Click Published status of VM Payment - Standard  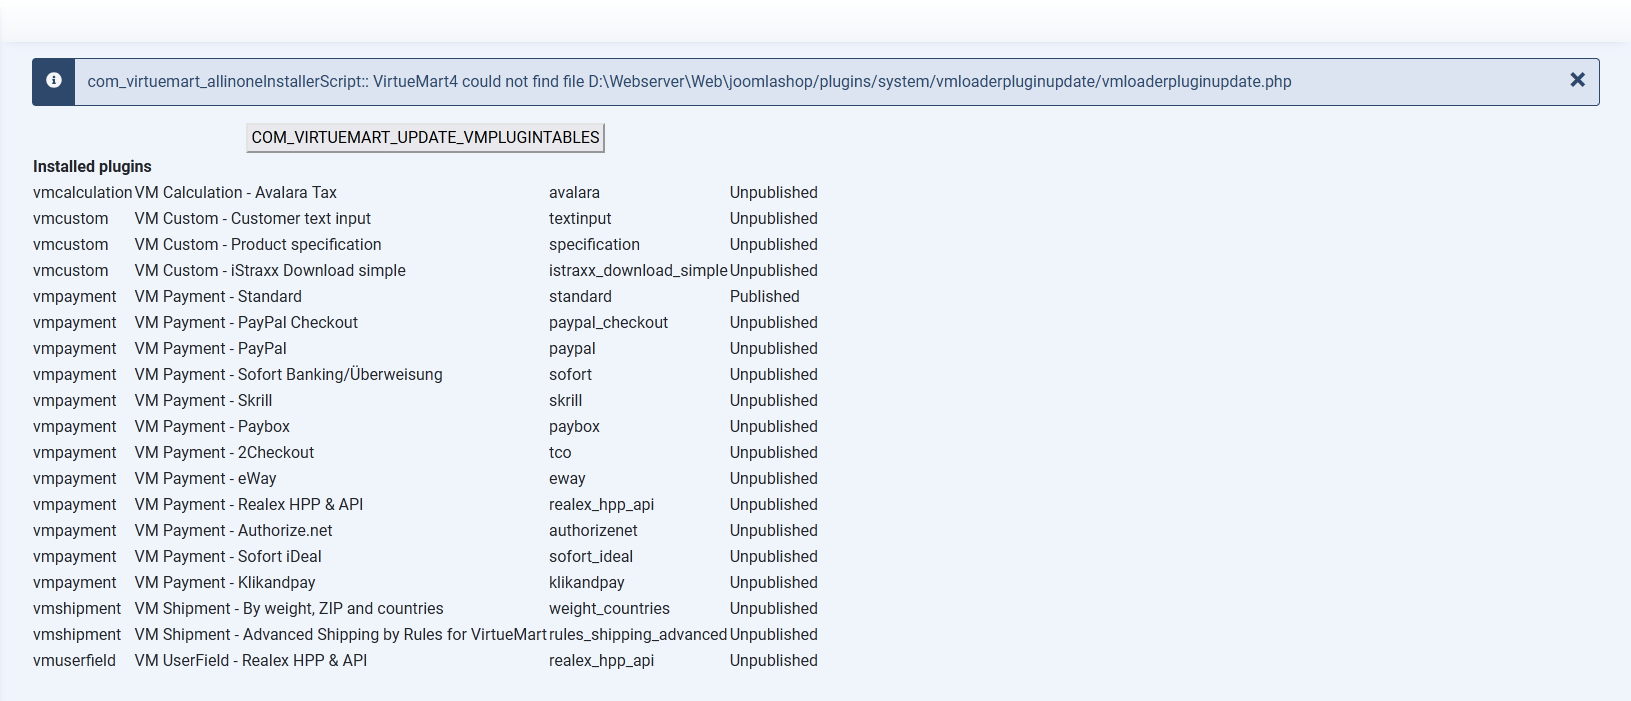(x=764, y=297)
